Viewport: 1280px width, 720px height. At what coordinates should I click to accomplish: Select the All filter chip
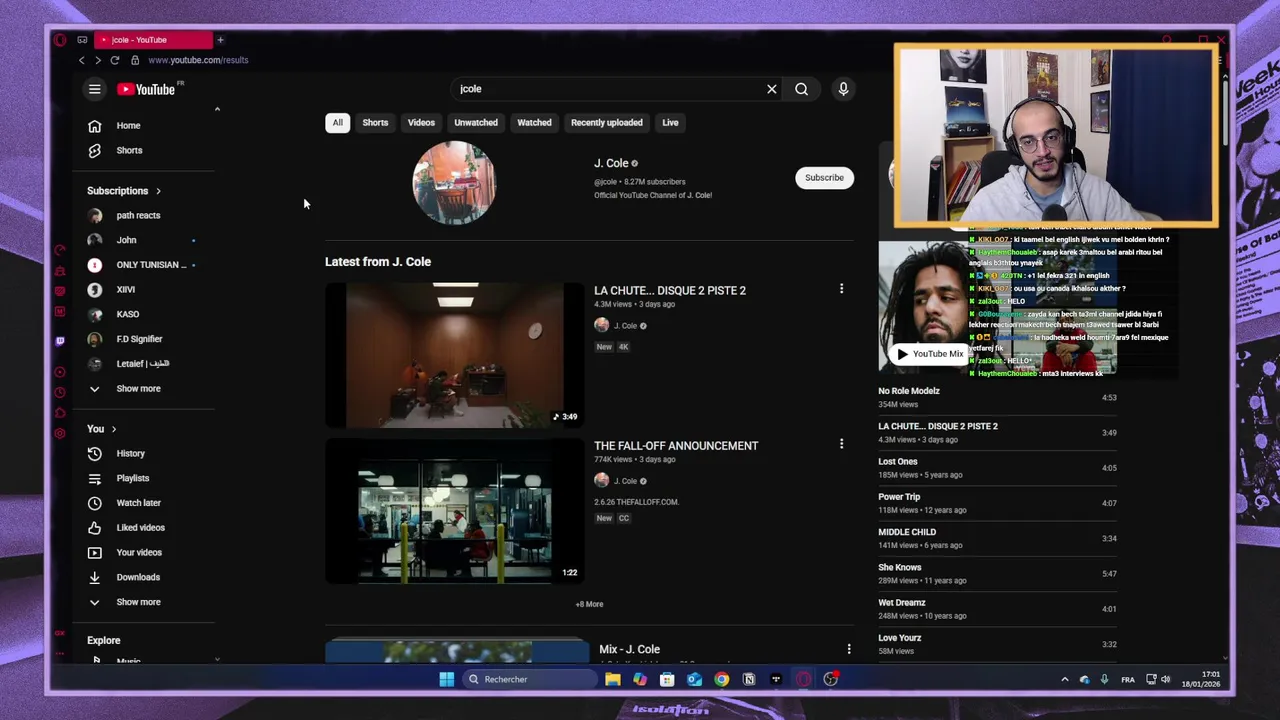point(337,123)
